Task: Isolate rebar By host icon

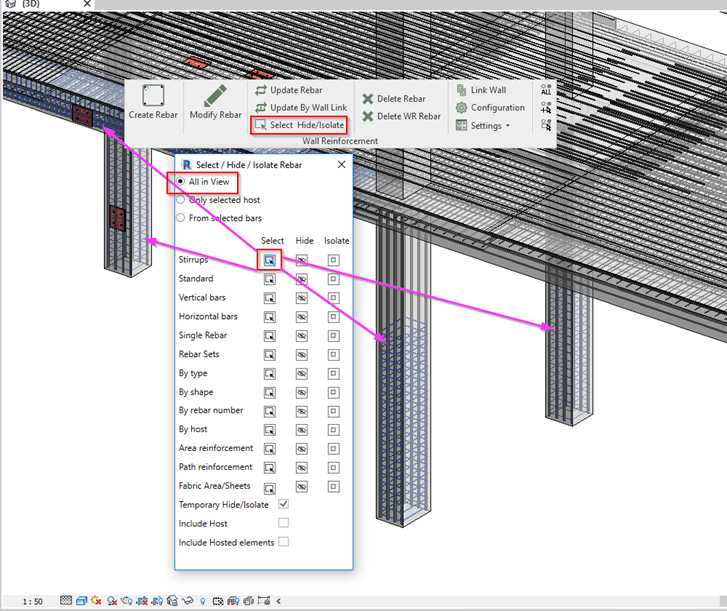Action: coord(334,430)
